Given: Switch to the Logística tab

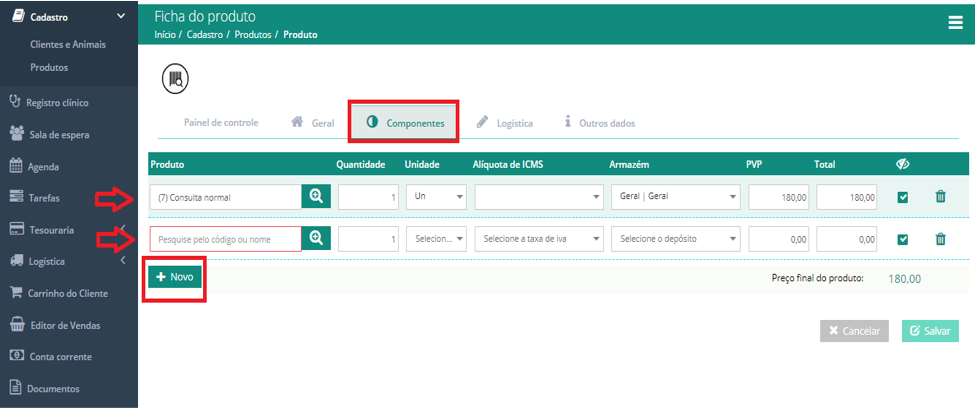Looking at the screenshot, I should (504, 123).
